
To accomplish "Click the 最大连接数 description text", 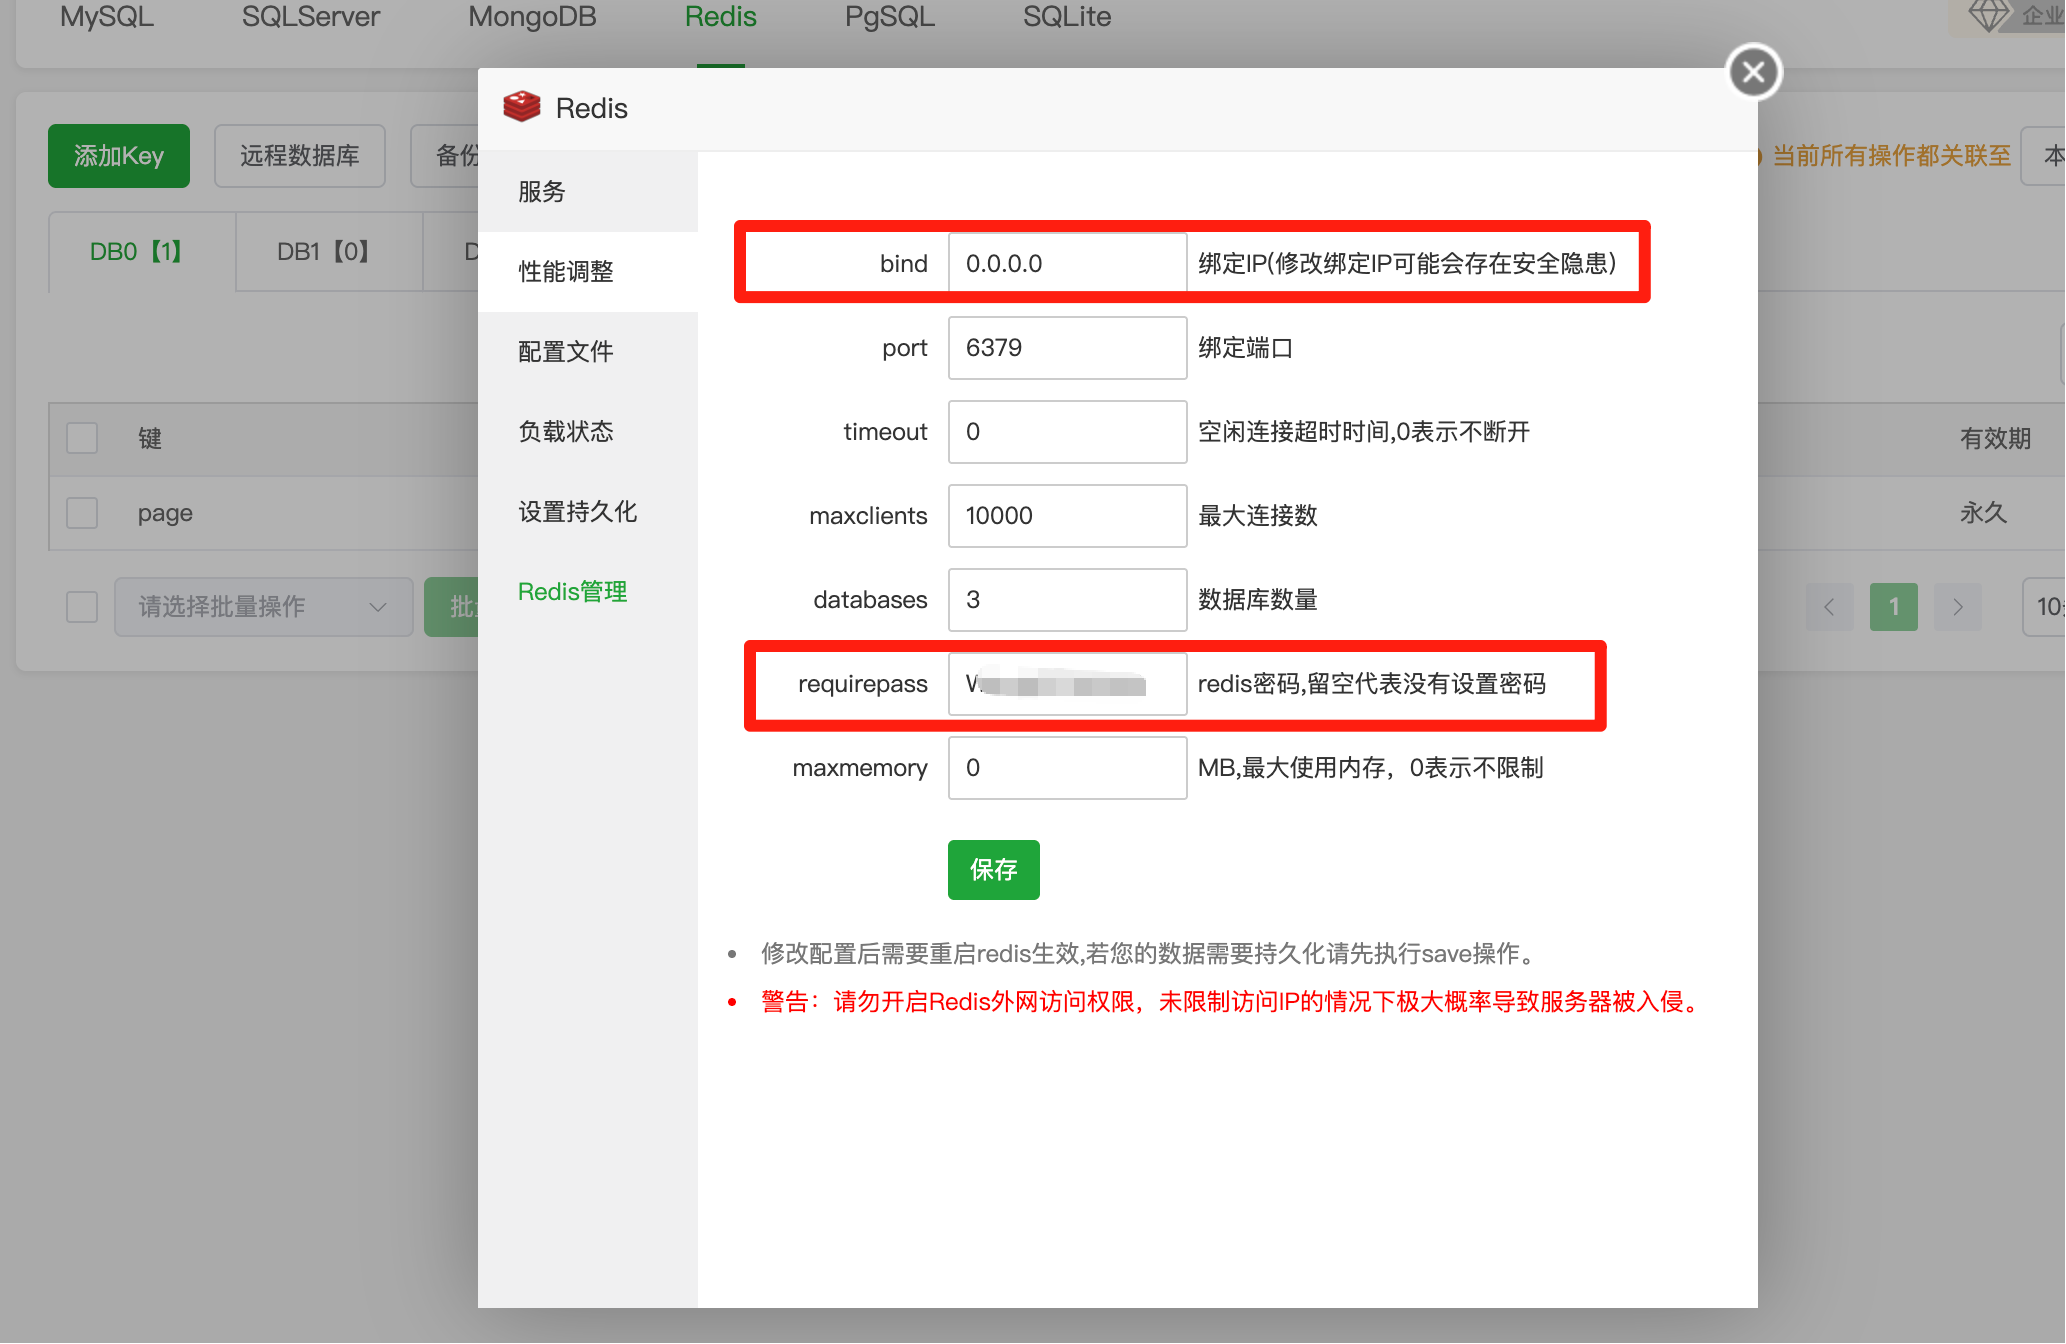I will (1257, 515).
